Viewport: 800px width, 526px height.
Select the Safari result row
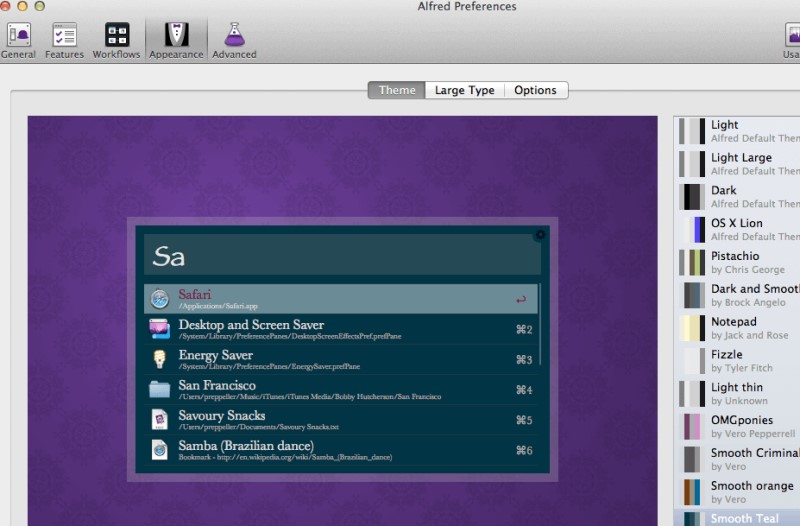(341, 299)
